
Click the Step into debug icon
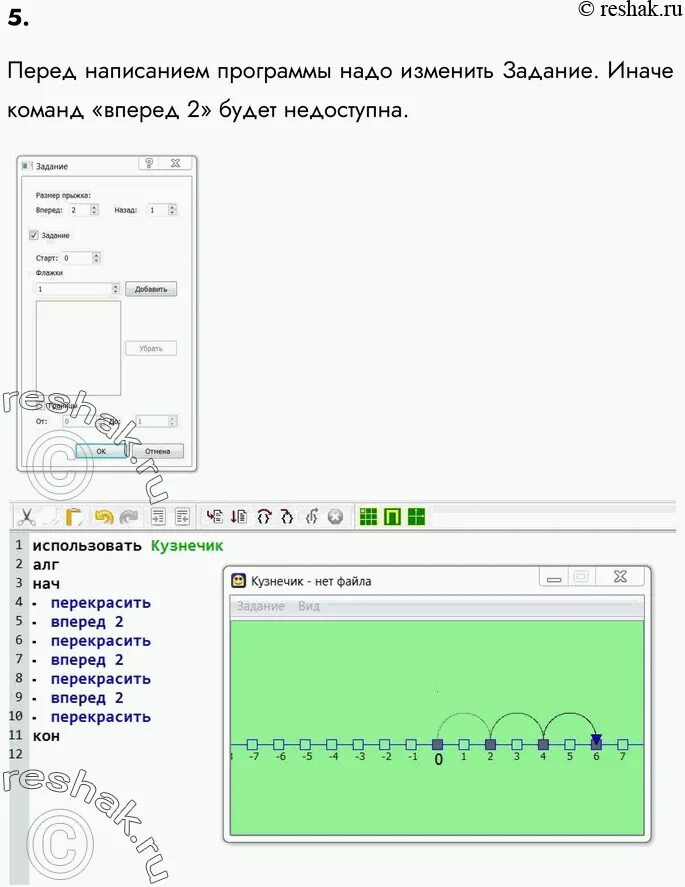coord(287,516)
